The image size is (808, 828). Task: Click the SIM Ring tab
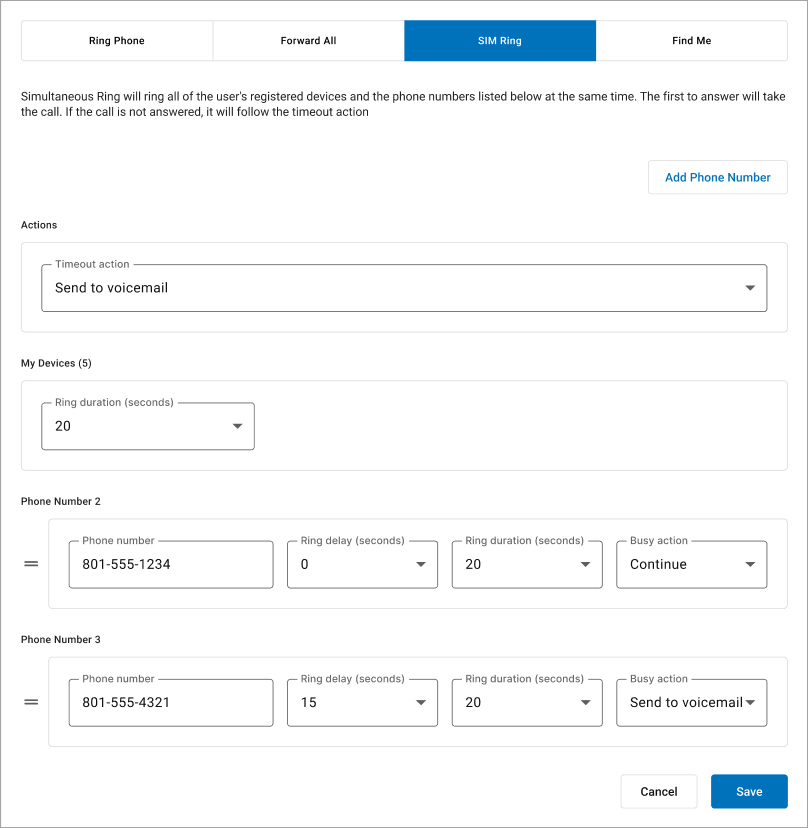500,41
